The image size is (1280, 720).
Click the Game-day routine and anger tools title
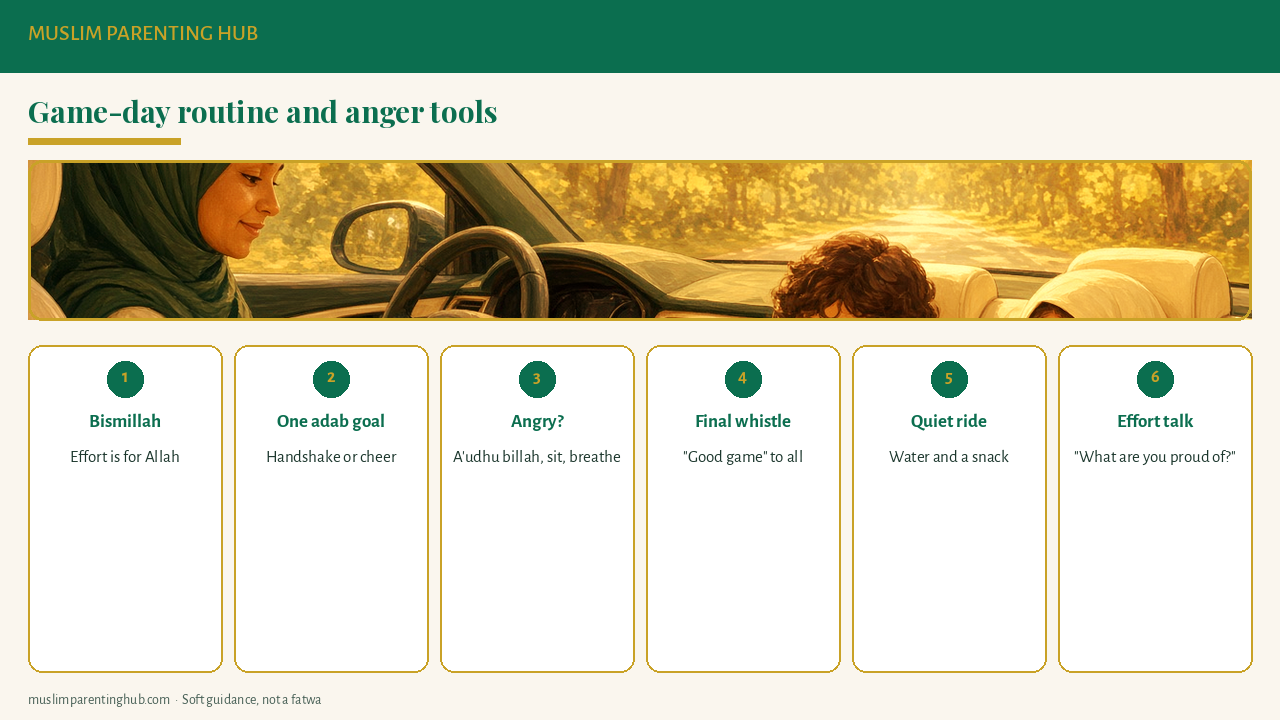pyautogui.click(x=262, y=112)
